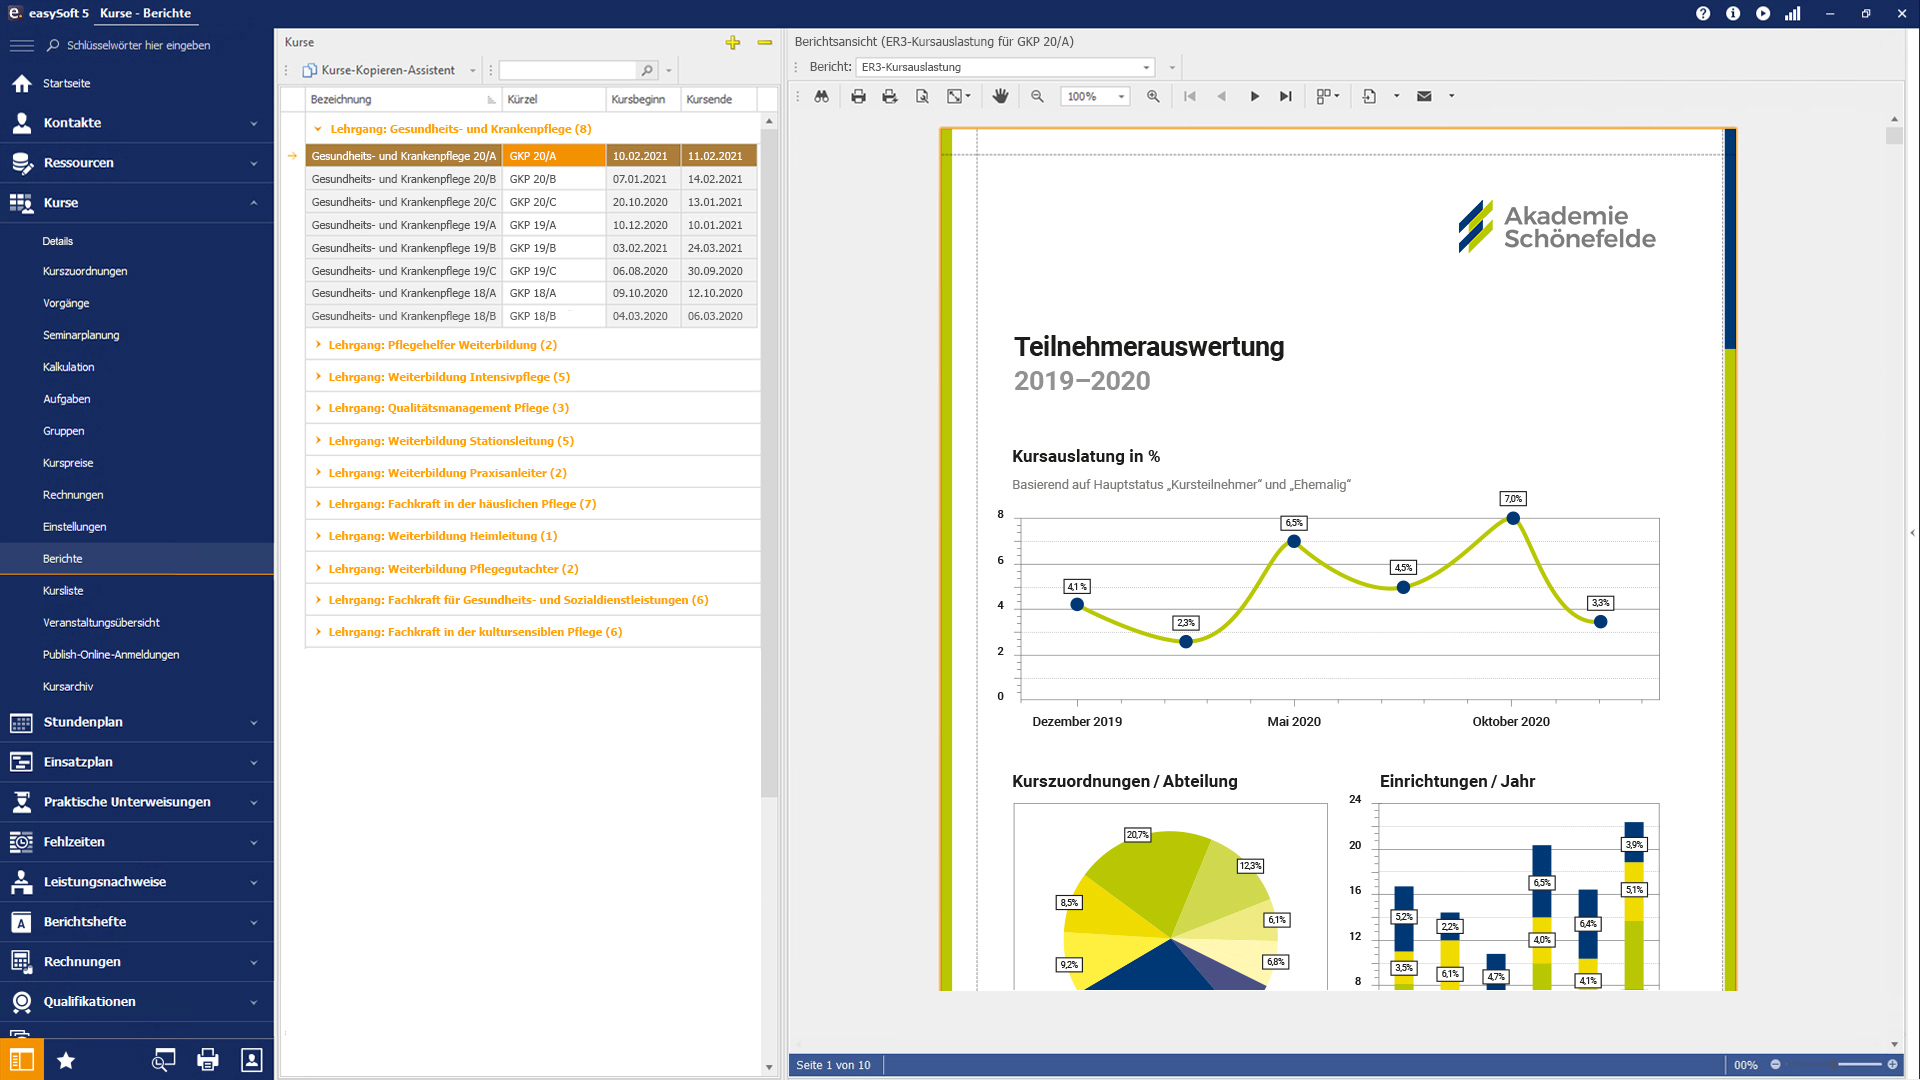This screenshot has height=1080, width=1920.
Task: Go to last report page
Action: 1286,96
